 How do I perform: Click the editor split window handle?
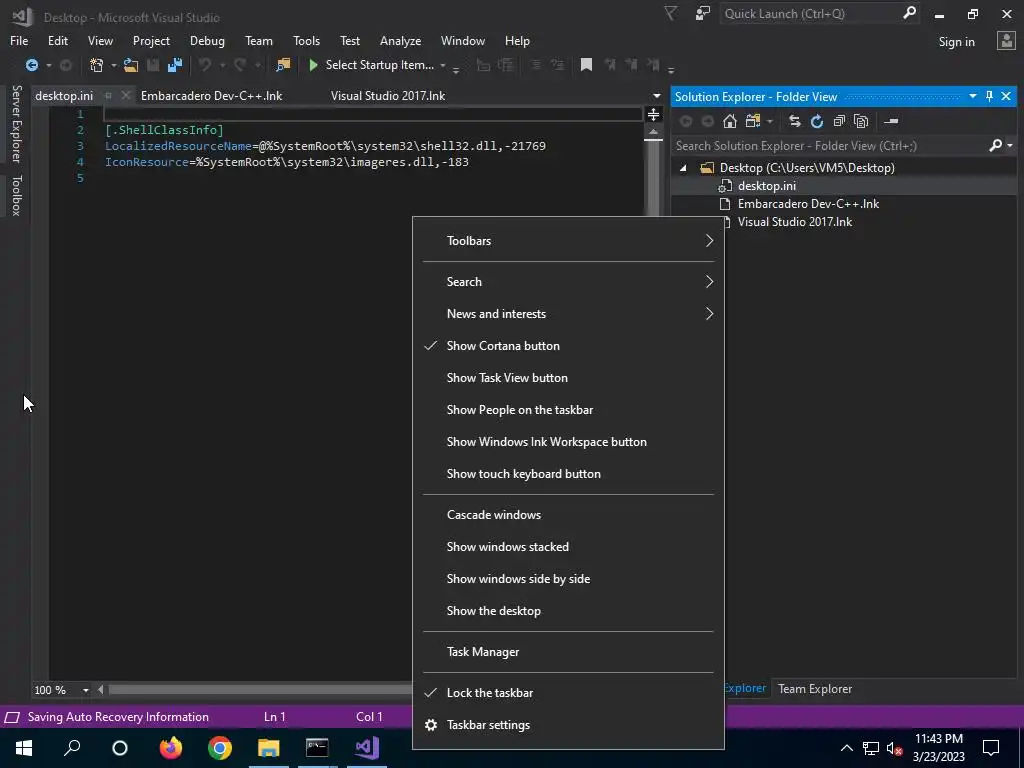(x=653, y=115)
